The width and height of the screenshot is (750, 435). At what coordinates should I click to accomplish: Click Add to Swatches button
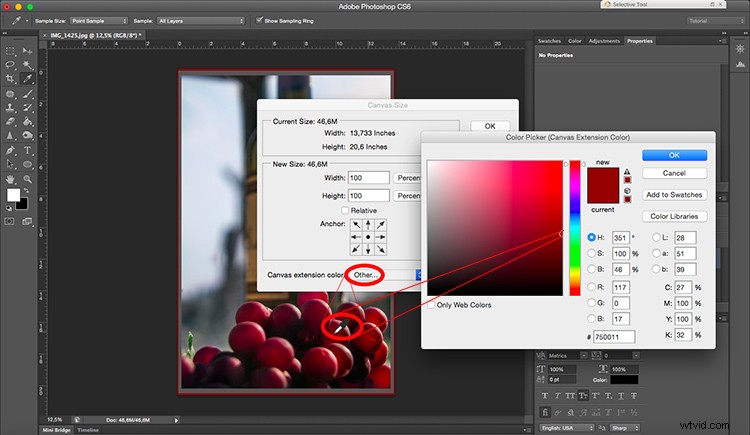tap(674, 195)
